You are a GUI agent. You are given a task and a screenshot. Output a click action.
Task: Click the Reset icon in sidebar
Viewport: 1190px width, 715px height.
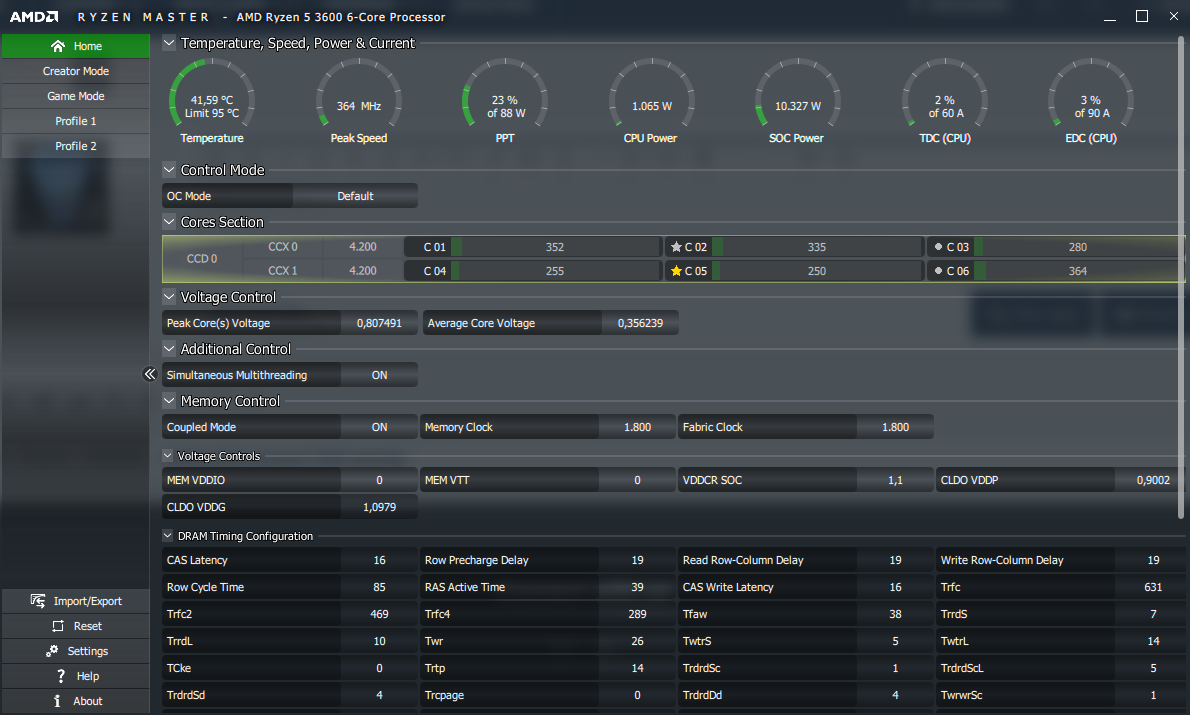pos(57,626)
